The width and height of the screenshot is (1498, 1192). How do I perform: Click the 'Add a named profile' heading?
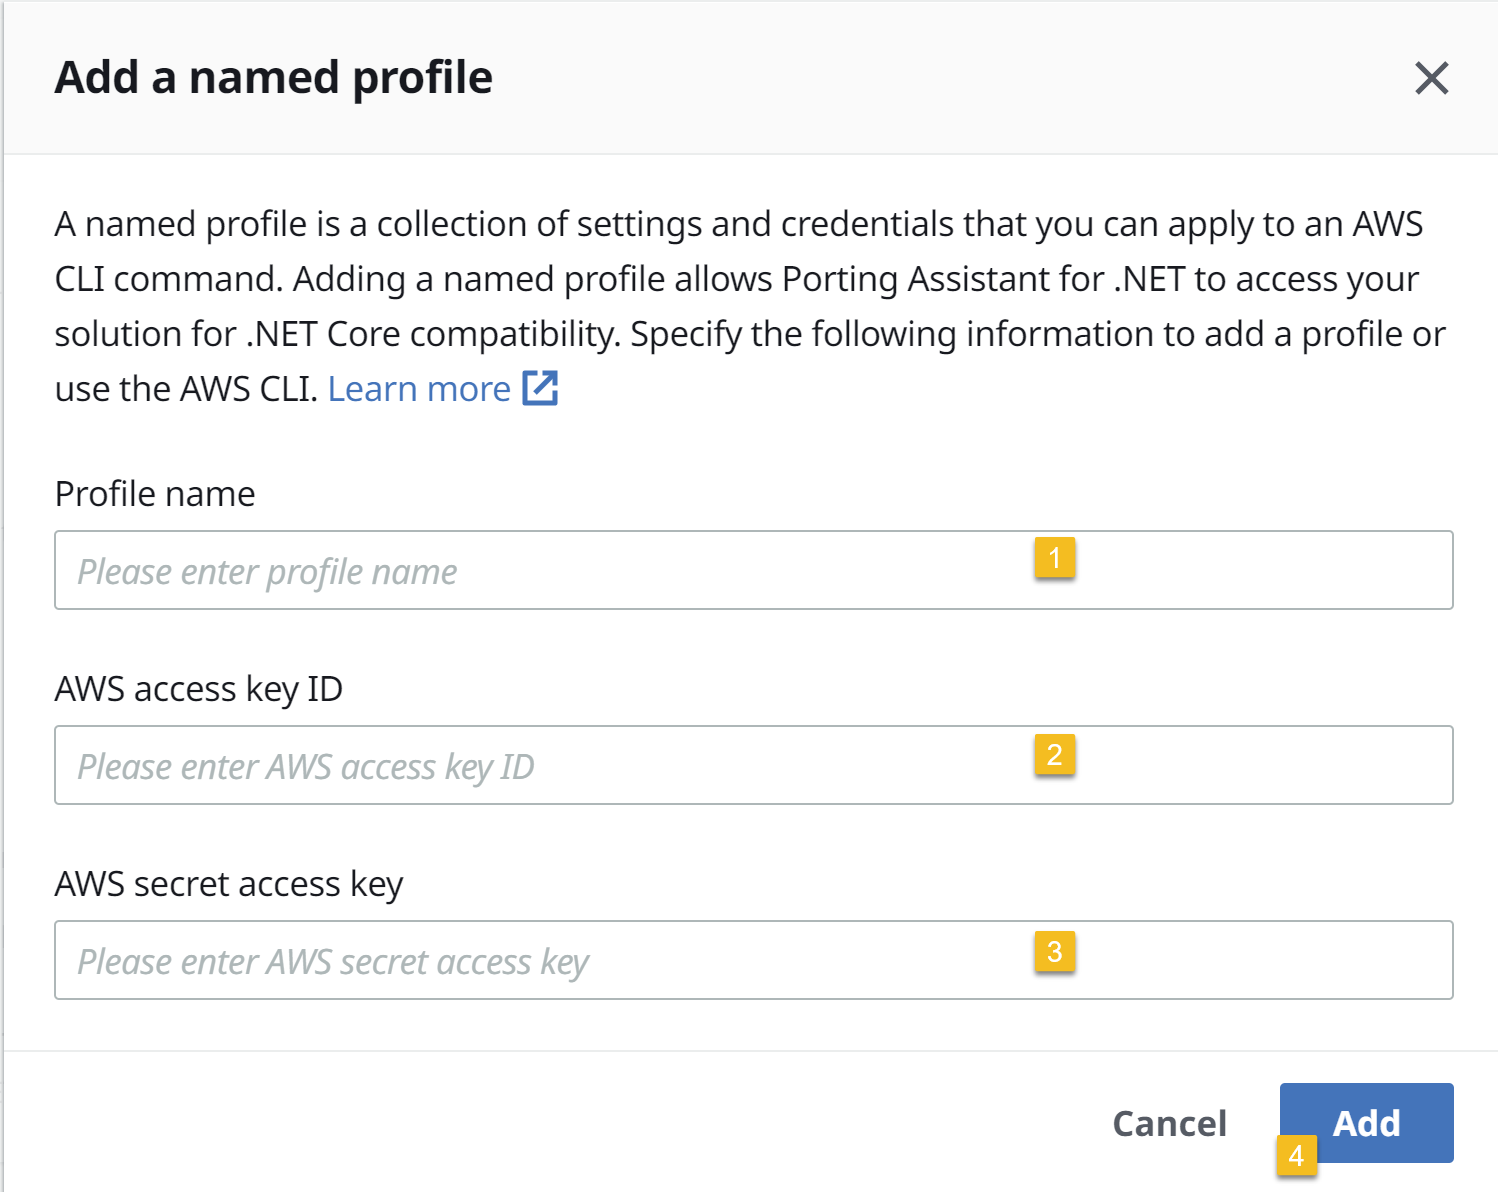[x=273, y=77]
